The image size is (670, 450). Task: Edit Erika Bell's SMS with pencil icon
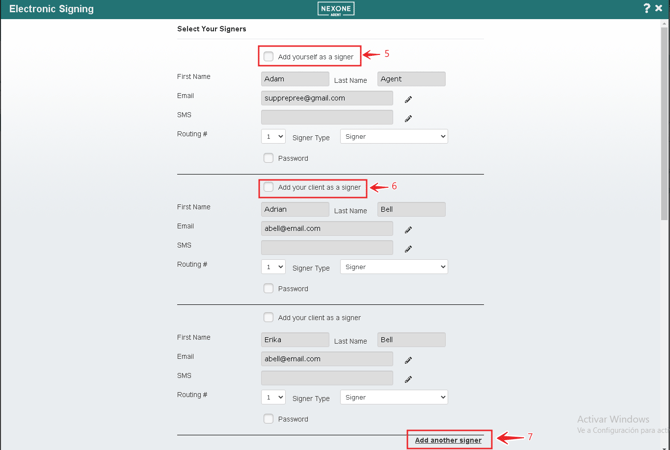click(408, 379)
